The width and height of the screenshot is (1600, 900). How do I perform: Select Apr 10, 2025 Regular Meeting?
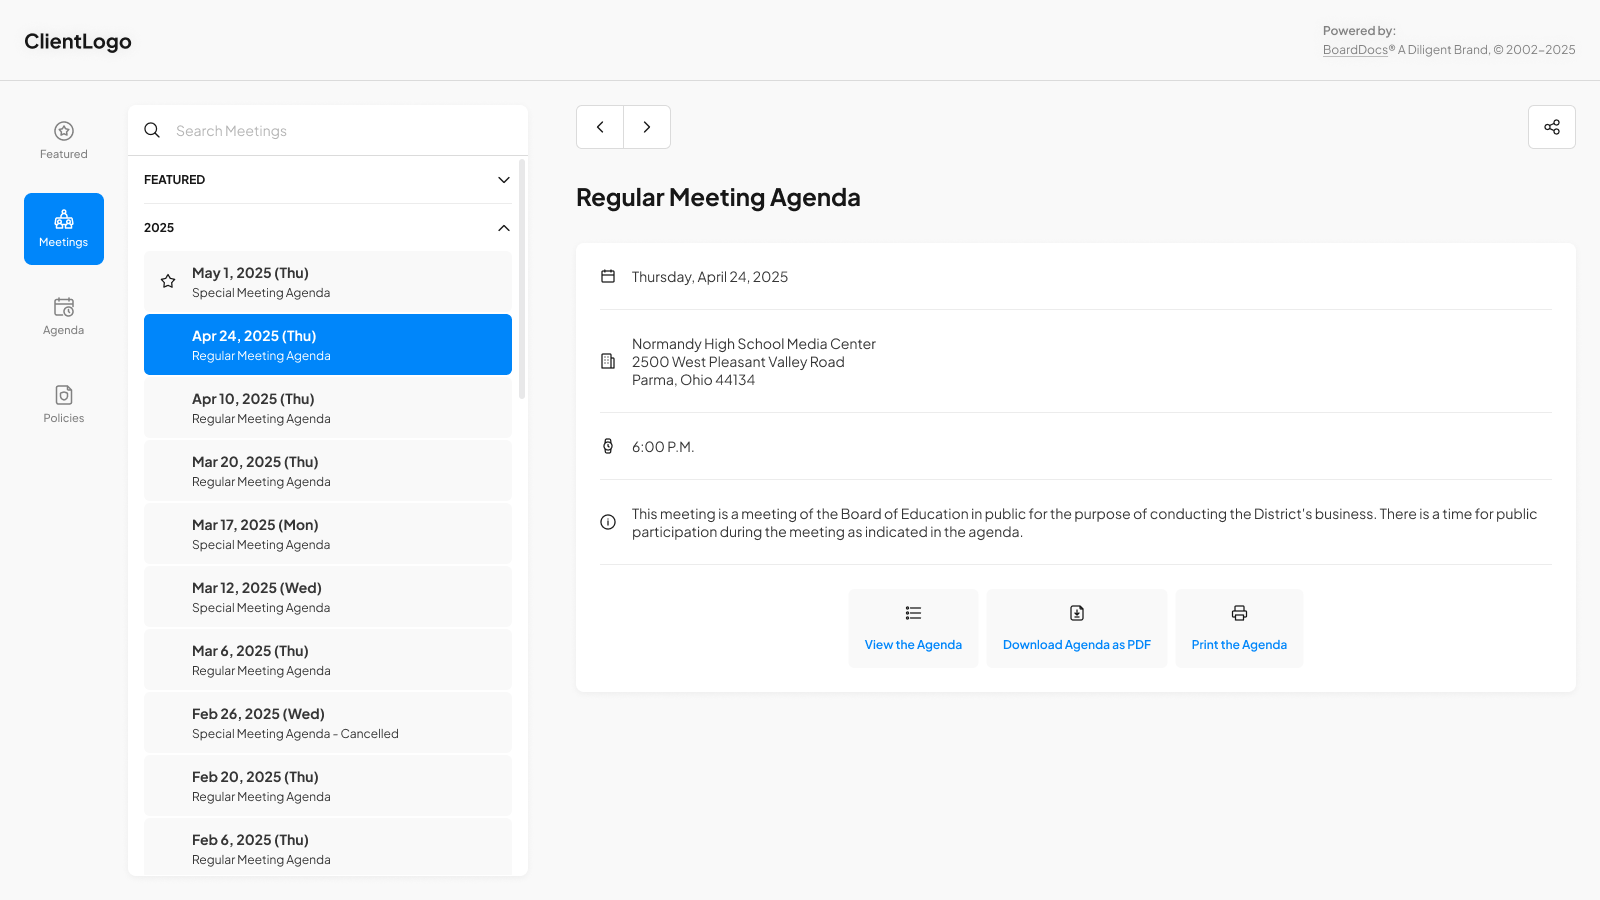(328, 408)
